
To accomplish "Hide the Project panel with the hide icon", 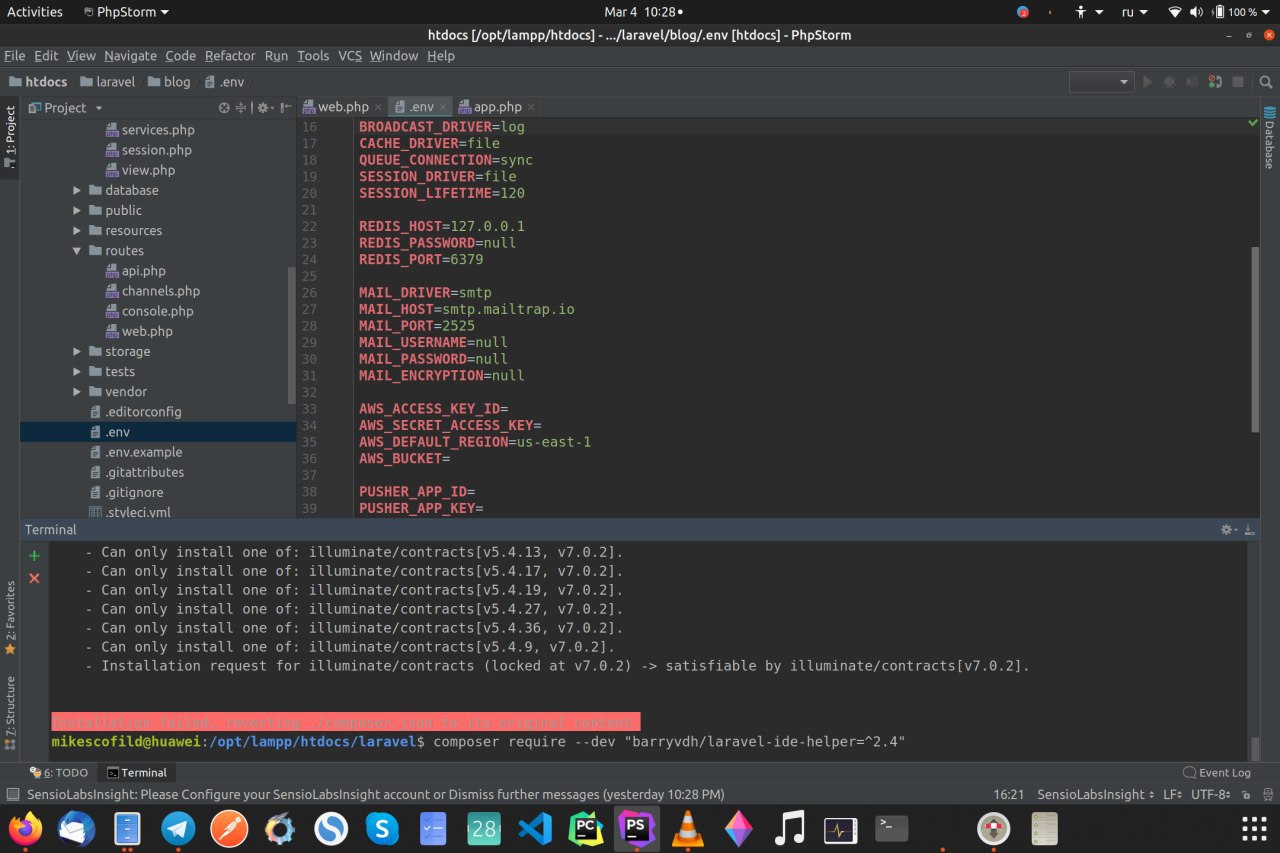I will point(286,108).
